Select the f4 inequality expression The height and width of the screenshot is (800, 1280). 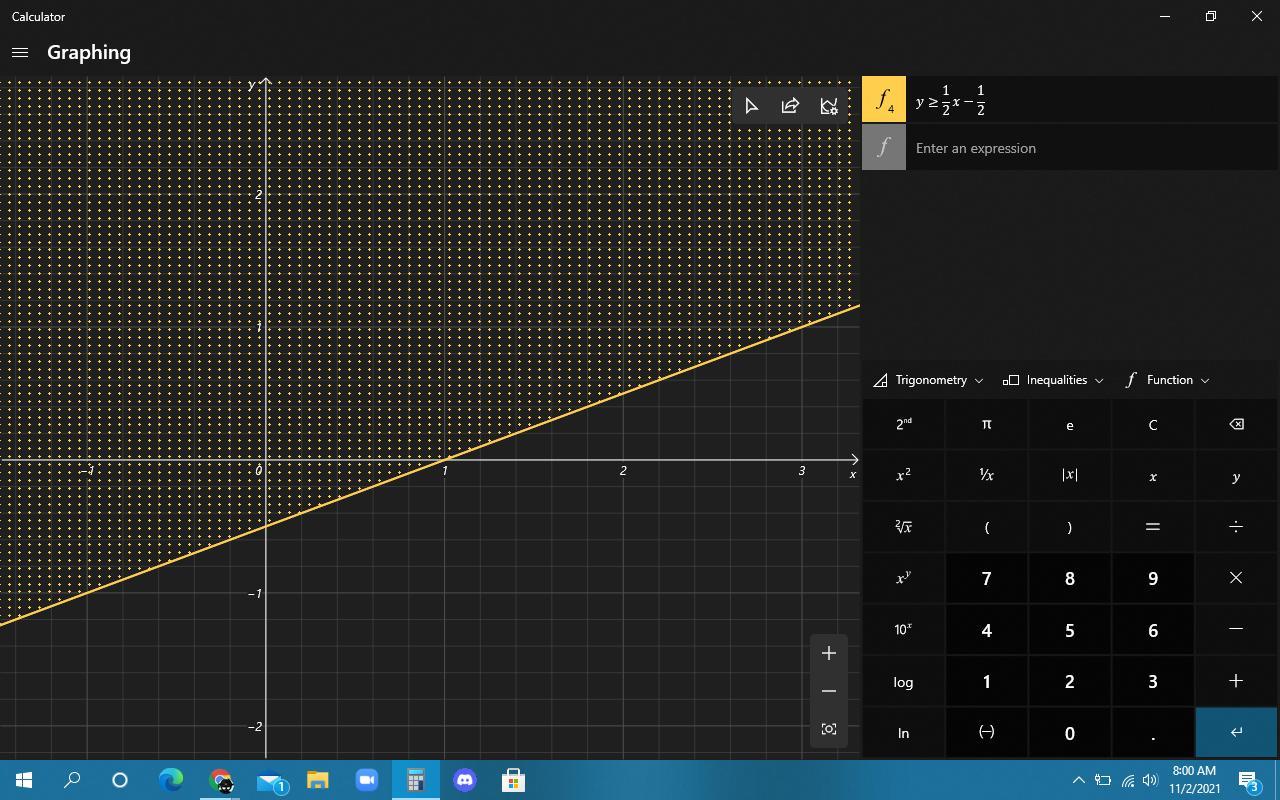coord(1090,100)
